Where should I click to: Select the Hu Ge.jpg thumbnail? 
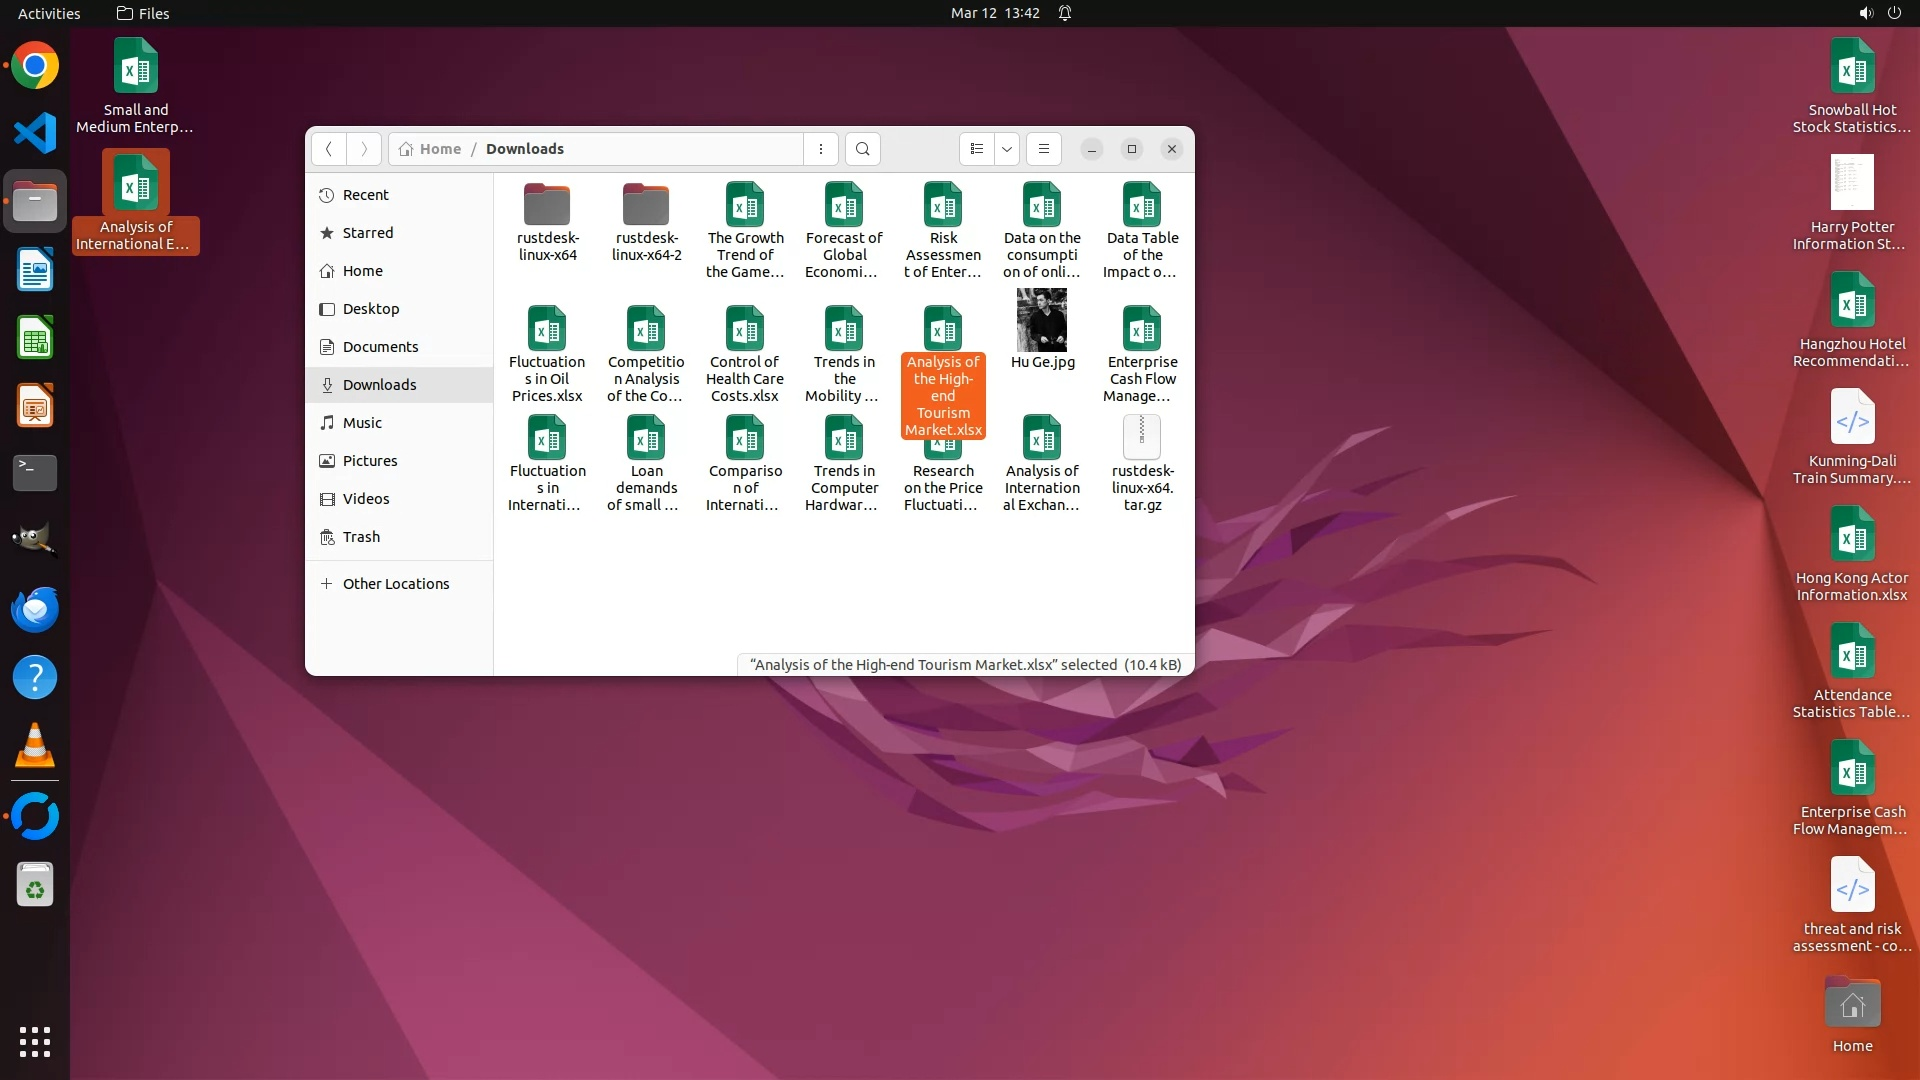tap(1042, 320)
